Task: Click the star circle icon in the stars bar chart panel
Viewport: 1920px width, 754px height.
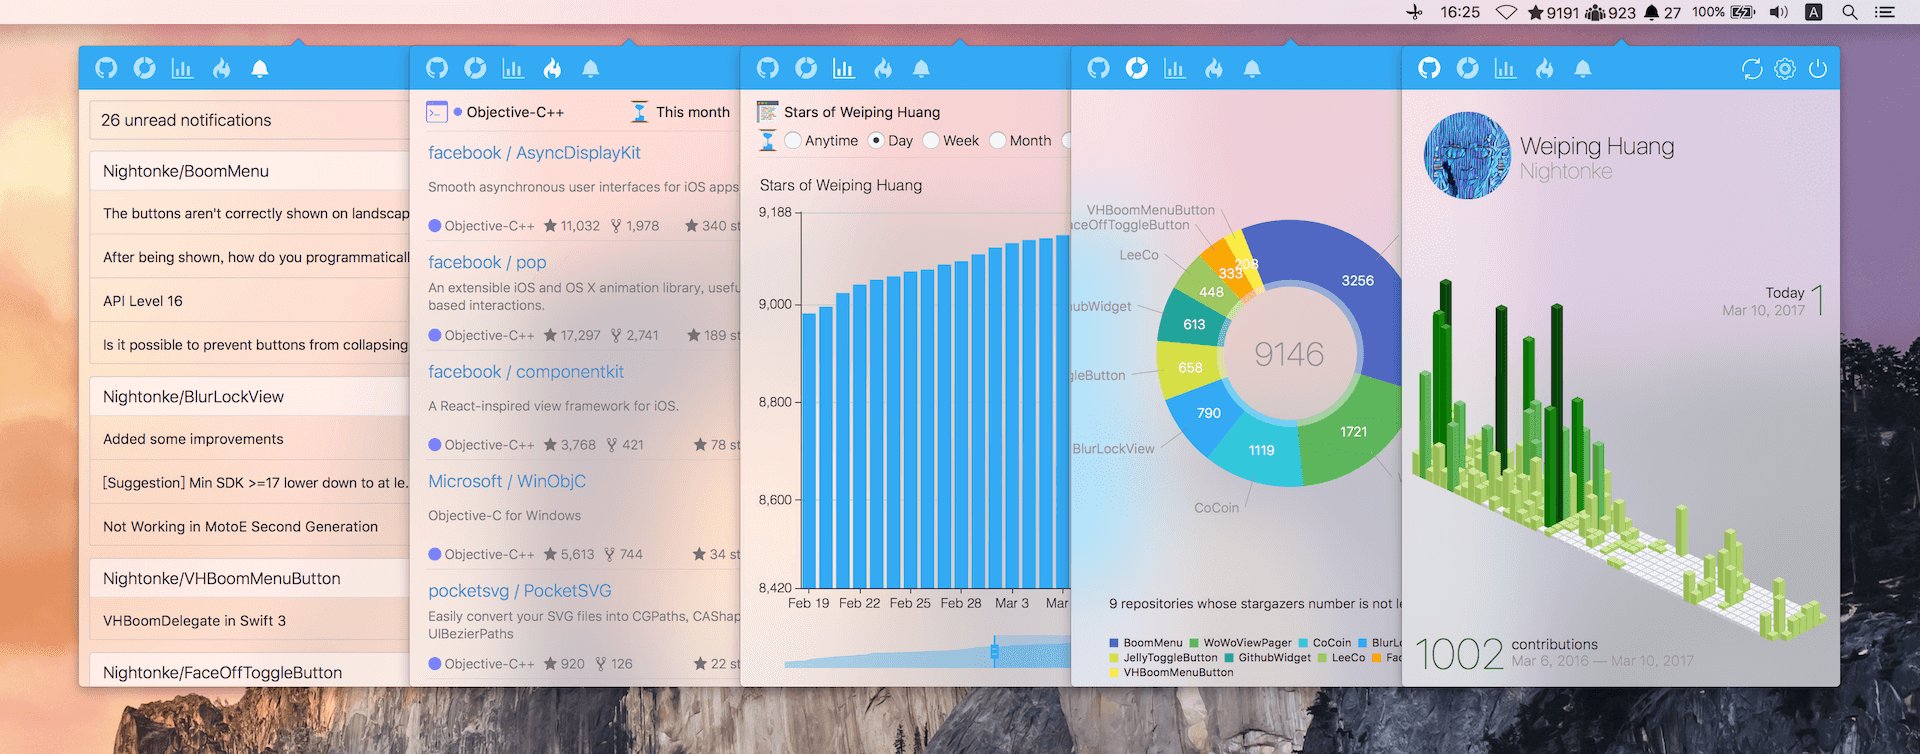Action: [806, 68]
